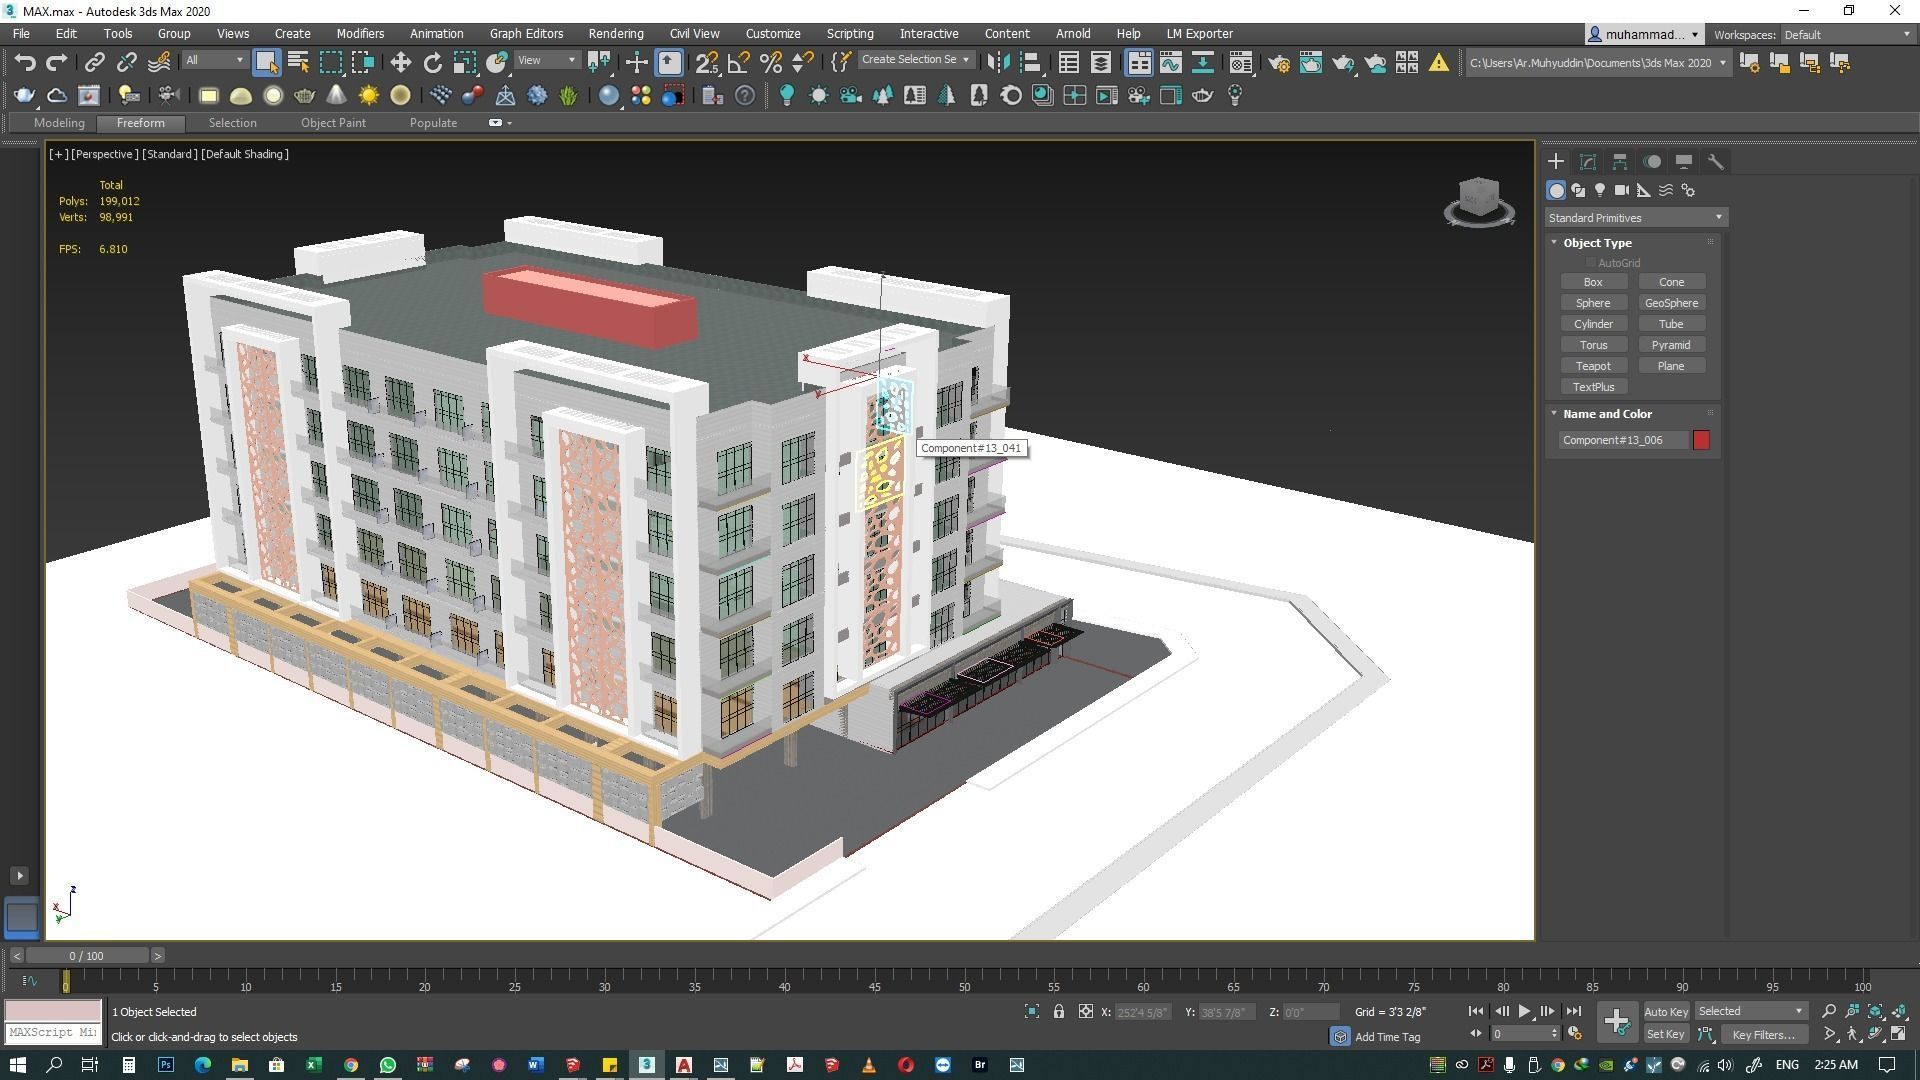
Task: Enable the AutoGrid checkbox
Action: [1590, 263]
